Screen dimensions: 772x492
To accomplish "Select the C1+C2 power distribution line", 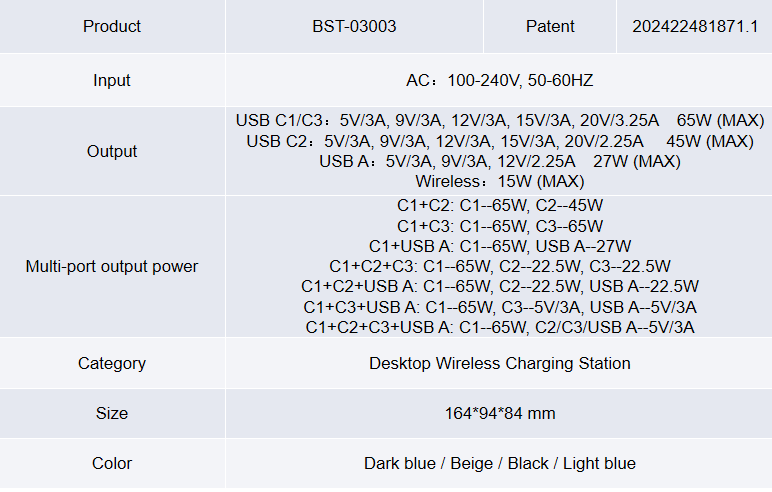I will point(499,205).
